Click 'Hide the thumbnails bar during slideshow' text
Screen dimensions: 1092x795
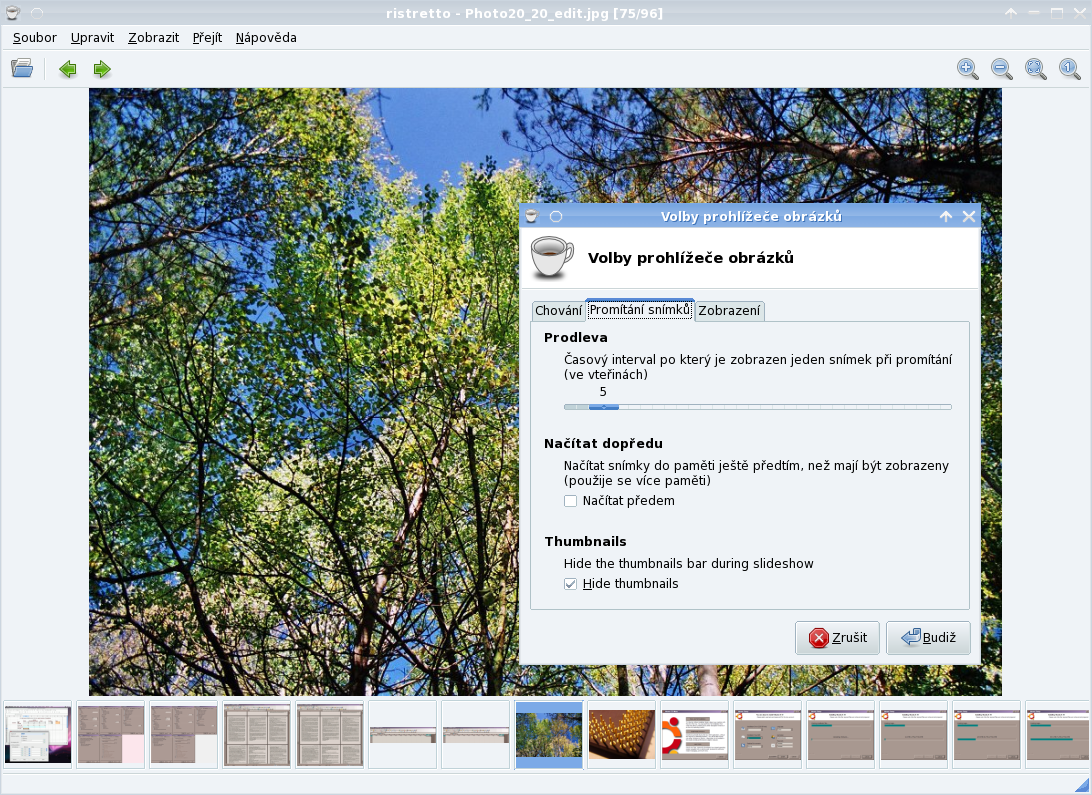coord(688,564)
